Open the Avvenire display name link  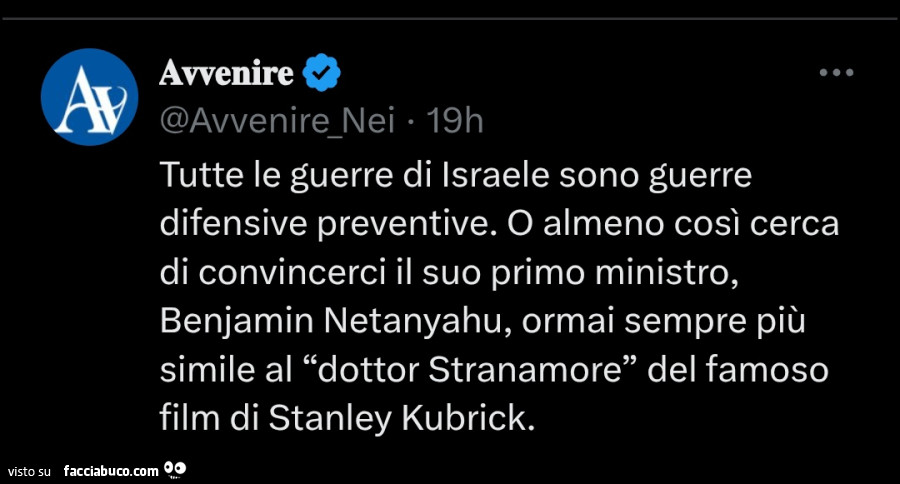[226, 72]
